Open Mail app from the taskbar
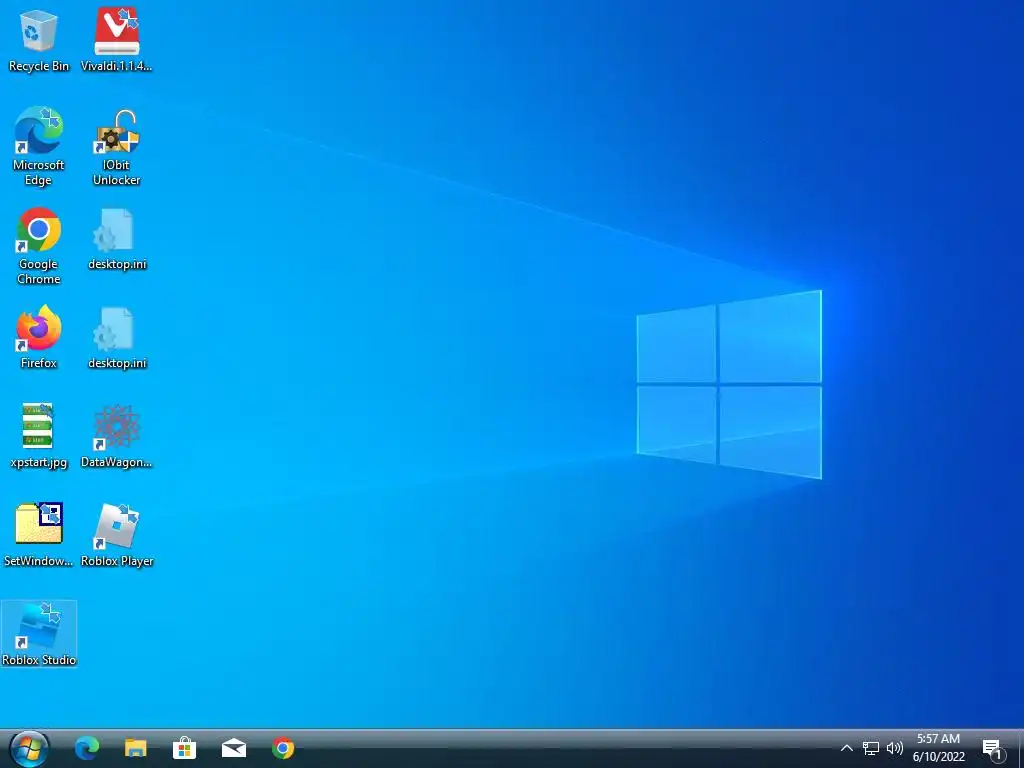 pyautogui.click(x=234, y=748)
